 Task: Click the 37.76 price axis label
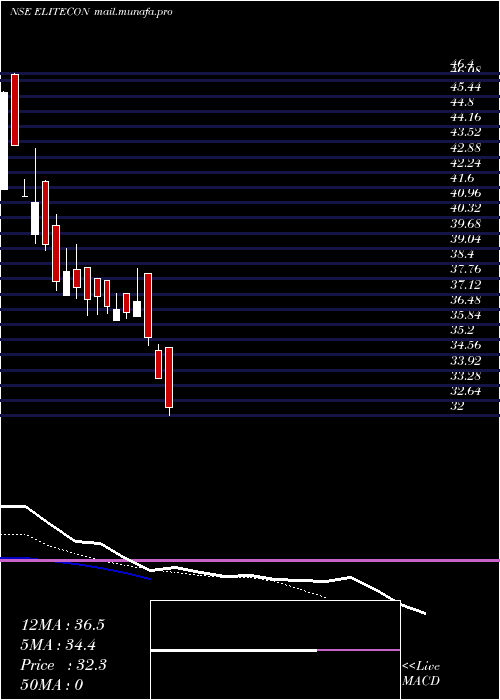(466, 269)
